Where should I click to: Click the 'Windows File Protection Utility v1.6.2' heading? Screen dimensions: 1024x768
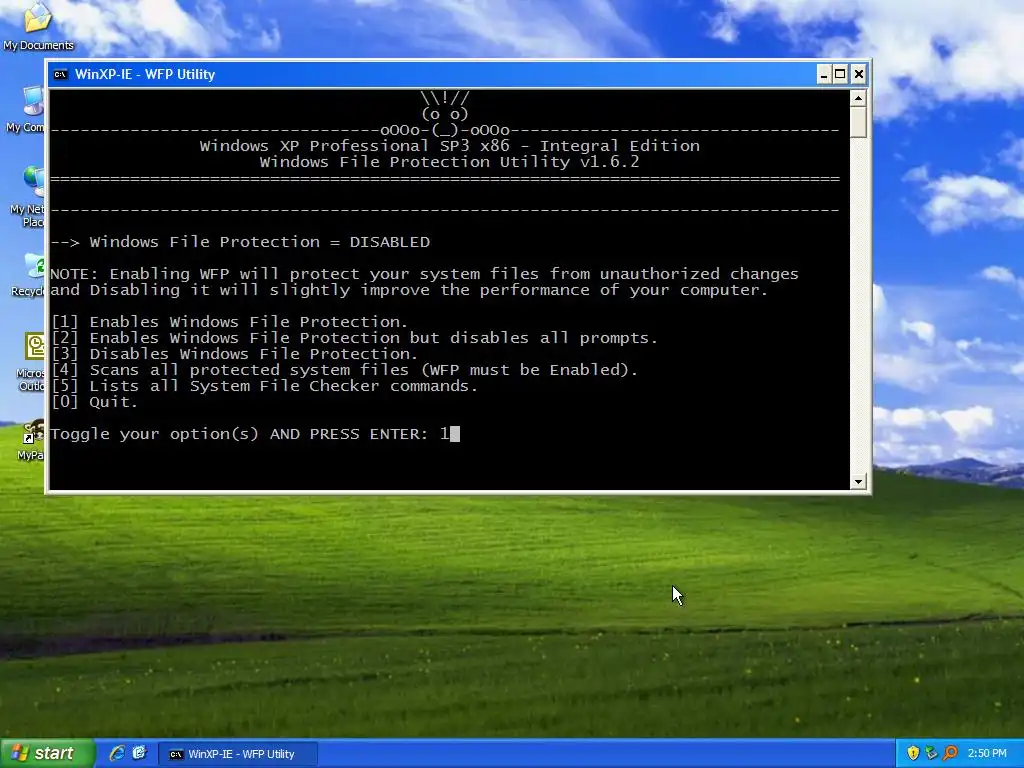(449, 162)
